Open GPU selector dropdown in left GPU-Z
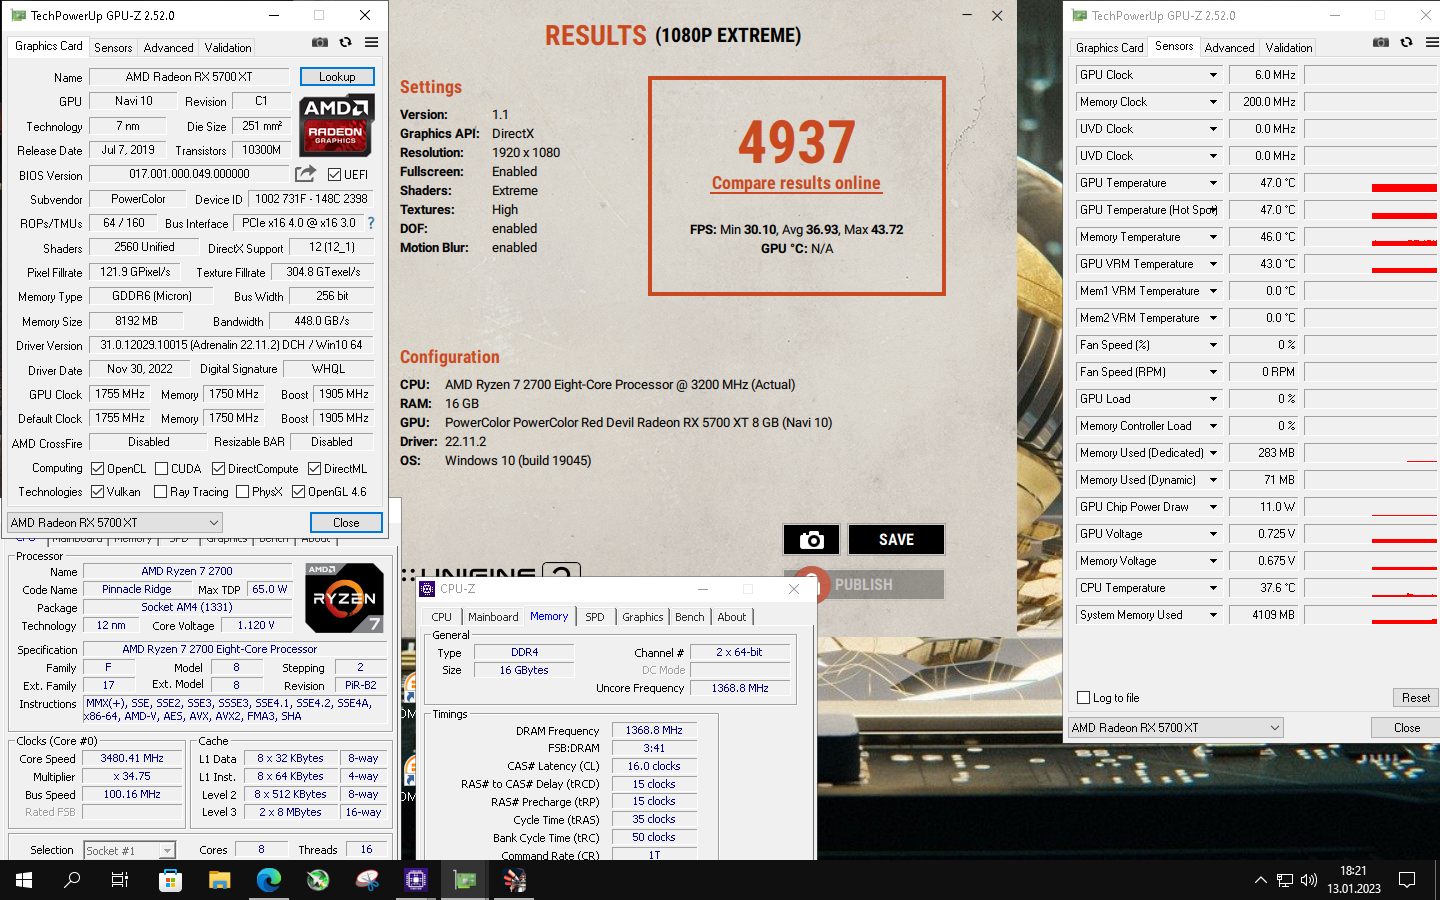The height and width of the screenshot is (900, 1440). pyautogui.click(x=115, y=523)
